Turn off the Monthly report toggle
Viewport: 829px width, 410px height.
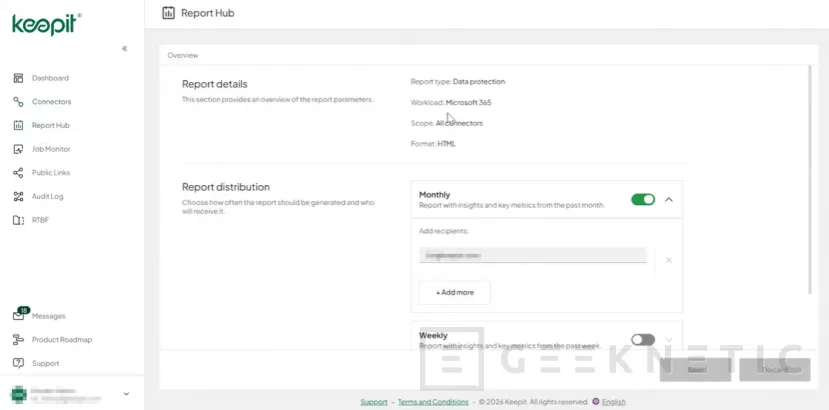tap(643, 199)
